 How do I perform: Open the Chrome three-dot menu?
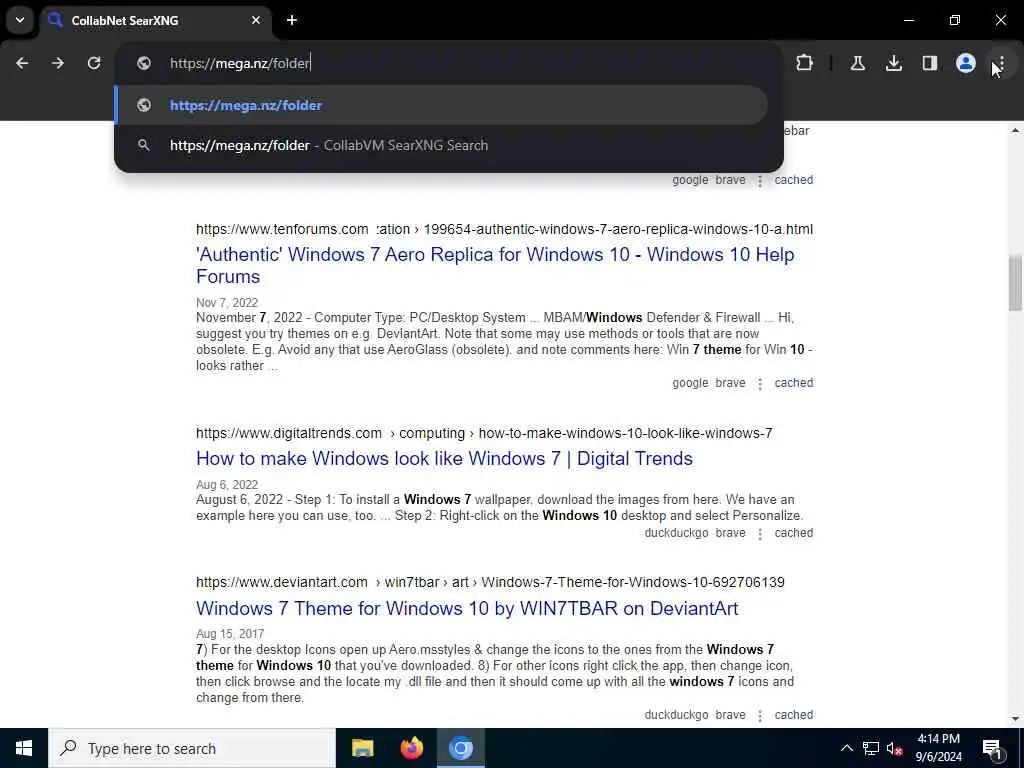click(1001, 63)
